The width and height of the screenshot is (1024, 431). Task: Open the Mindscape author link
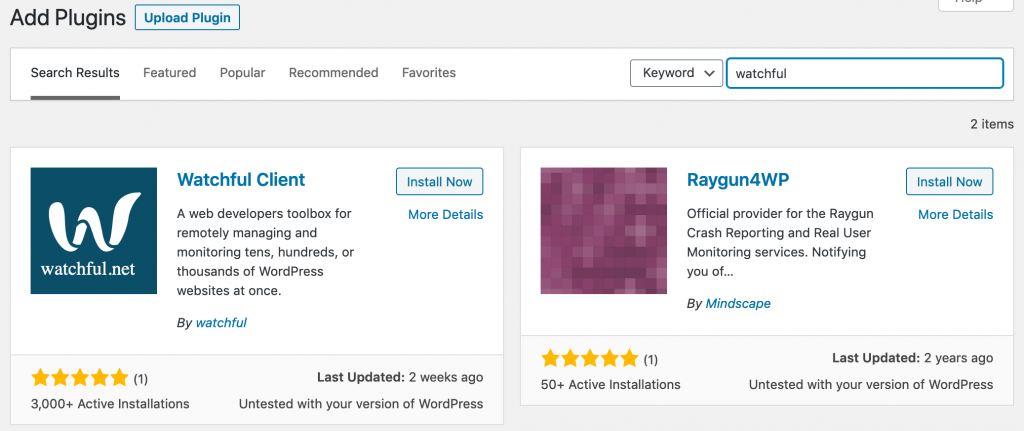tap(738, 304)
